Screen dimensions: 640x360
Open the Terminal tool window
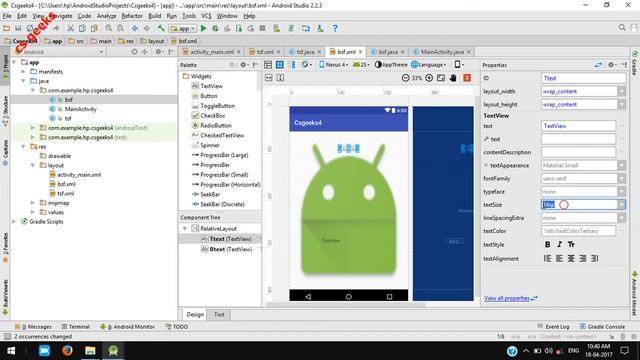[76, 327]
